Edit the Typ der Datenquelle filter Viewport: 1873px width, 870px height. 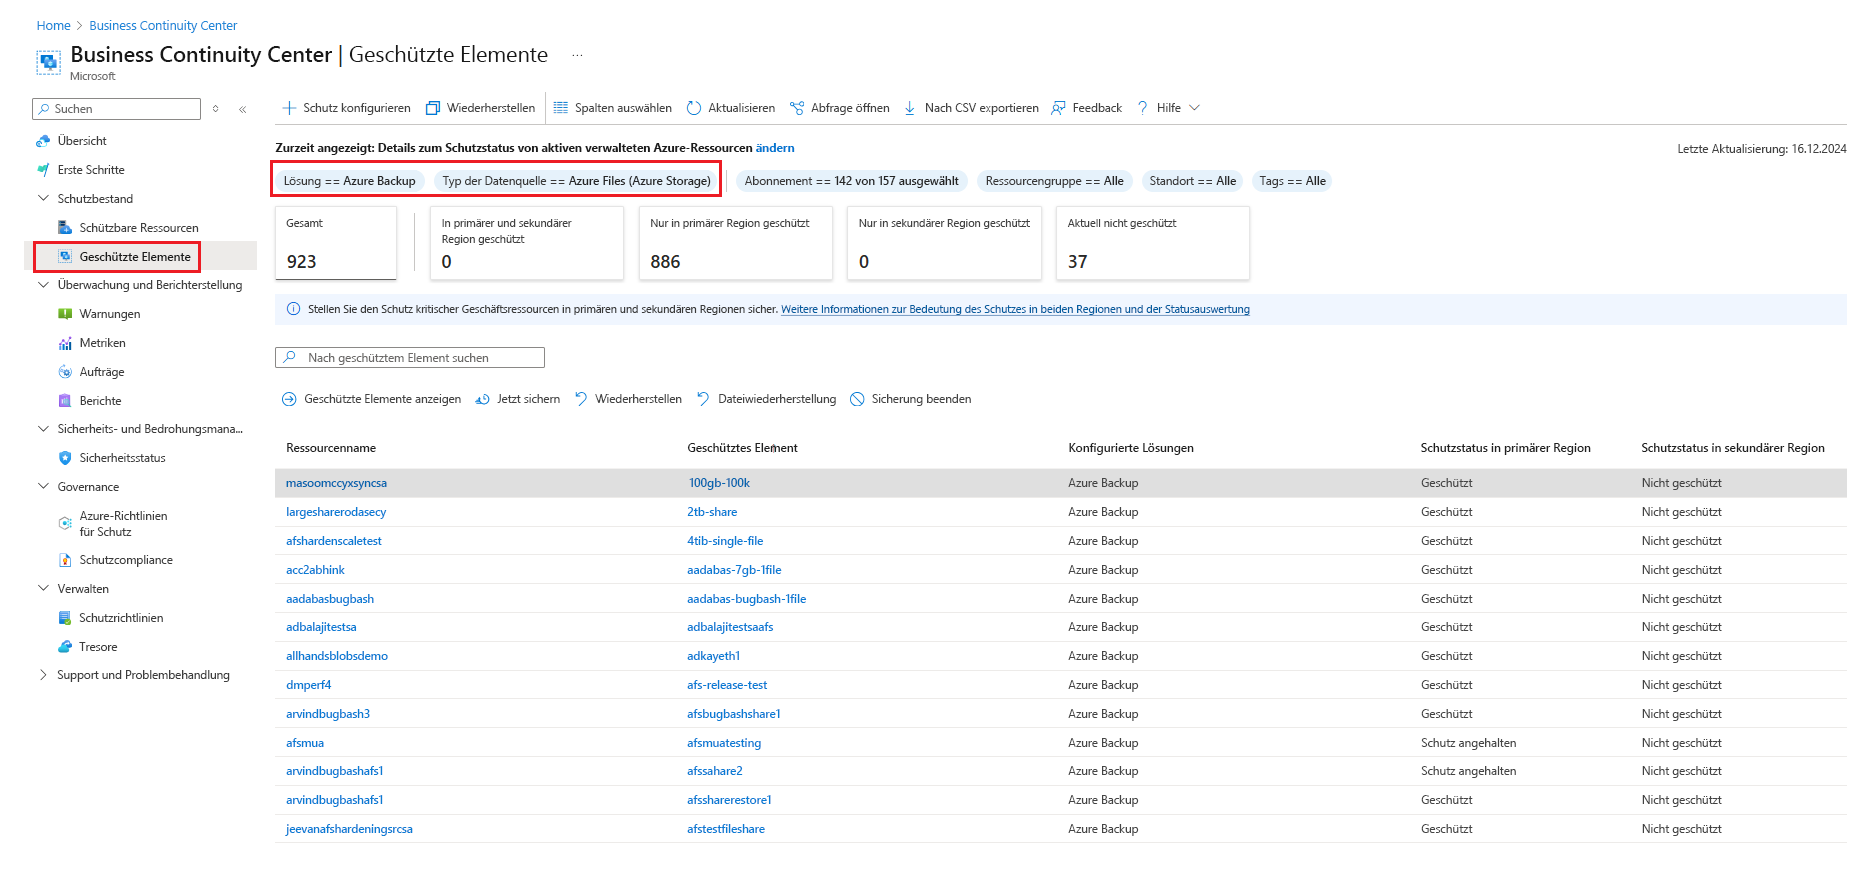point(576,181)
